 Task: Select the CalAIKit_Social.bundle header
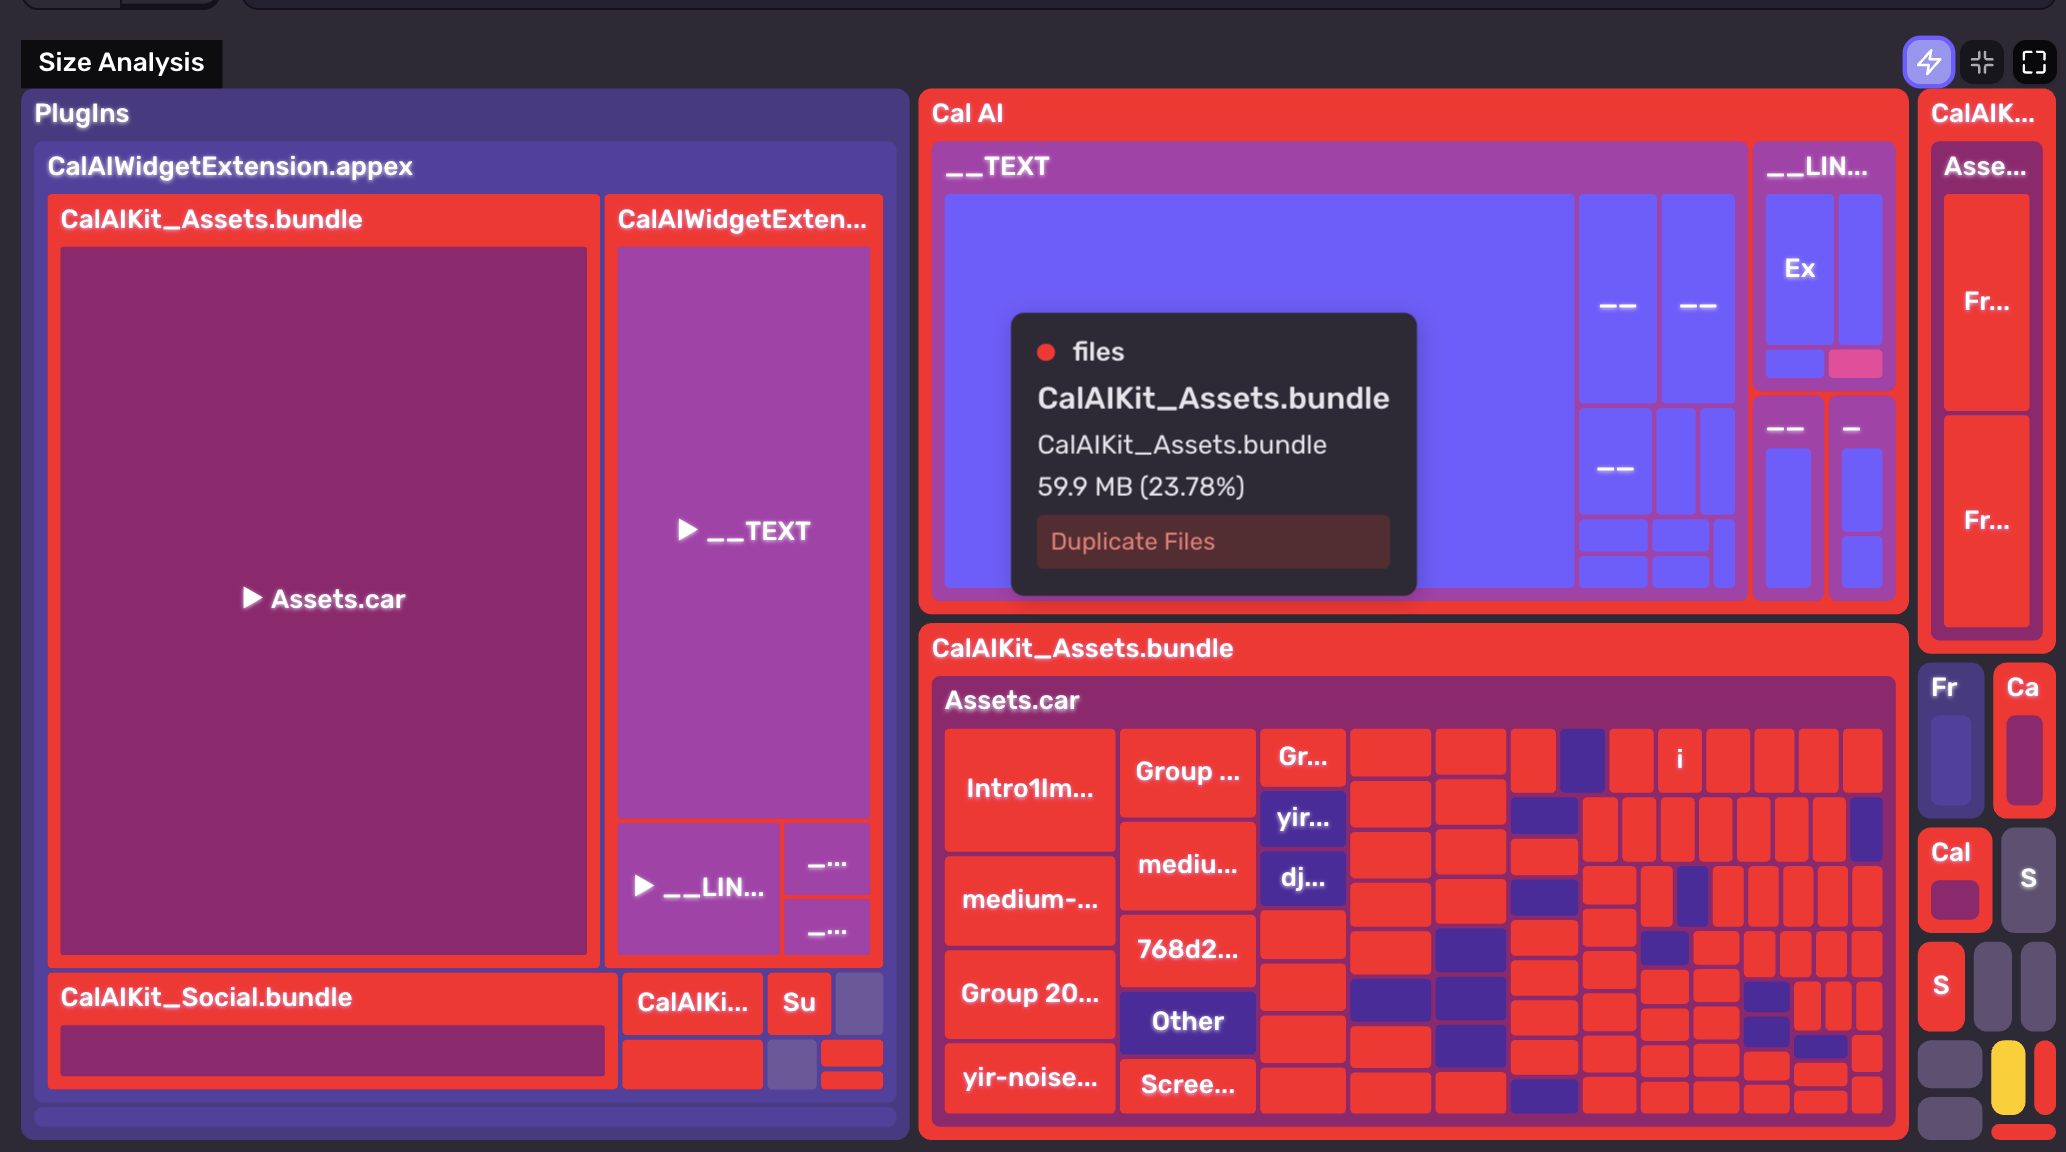(x=206, y=997)
